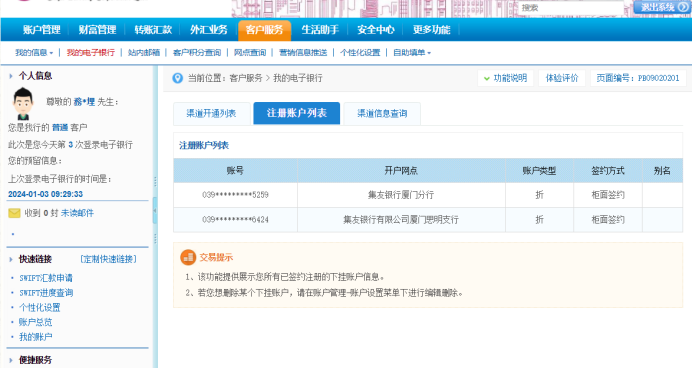This screenshot has width=693, height=368.
Task: Click the user avatar picture
Action: [23, 104]
